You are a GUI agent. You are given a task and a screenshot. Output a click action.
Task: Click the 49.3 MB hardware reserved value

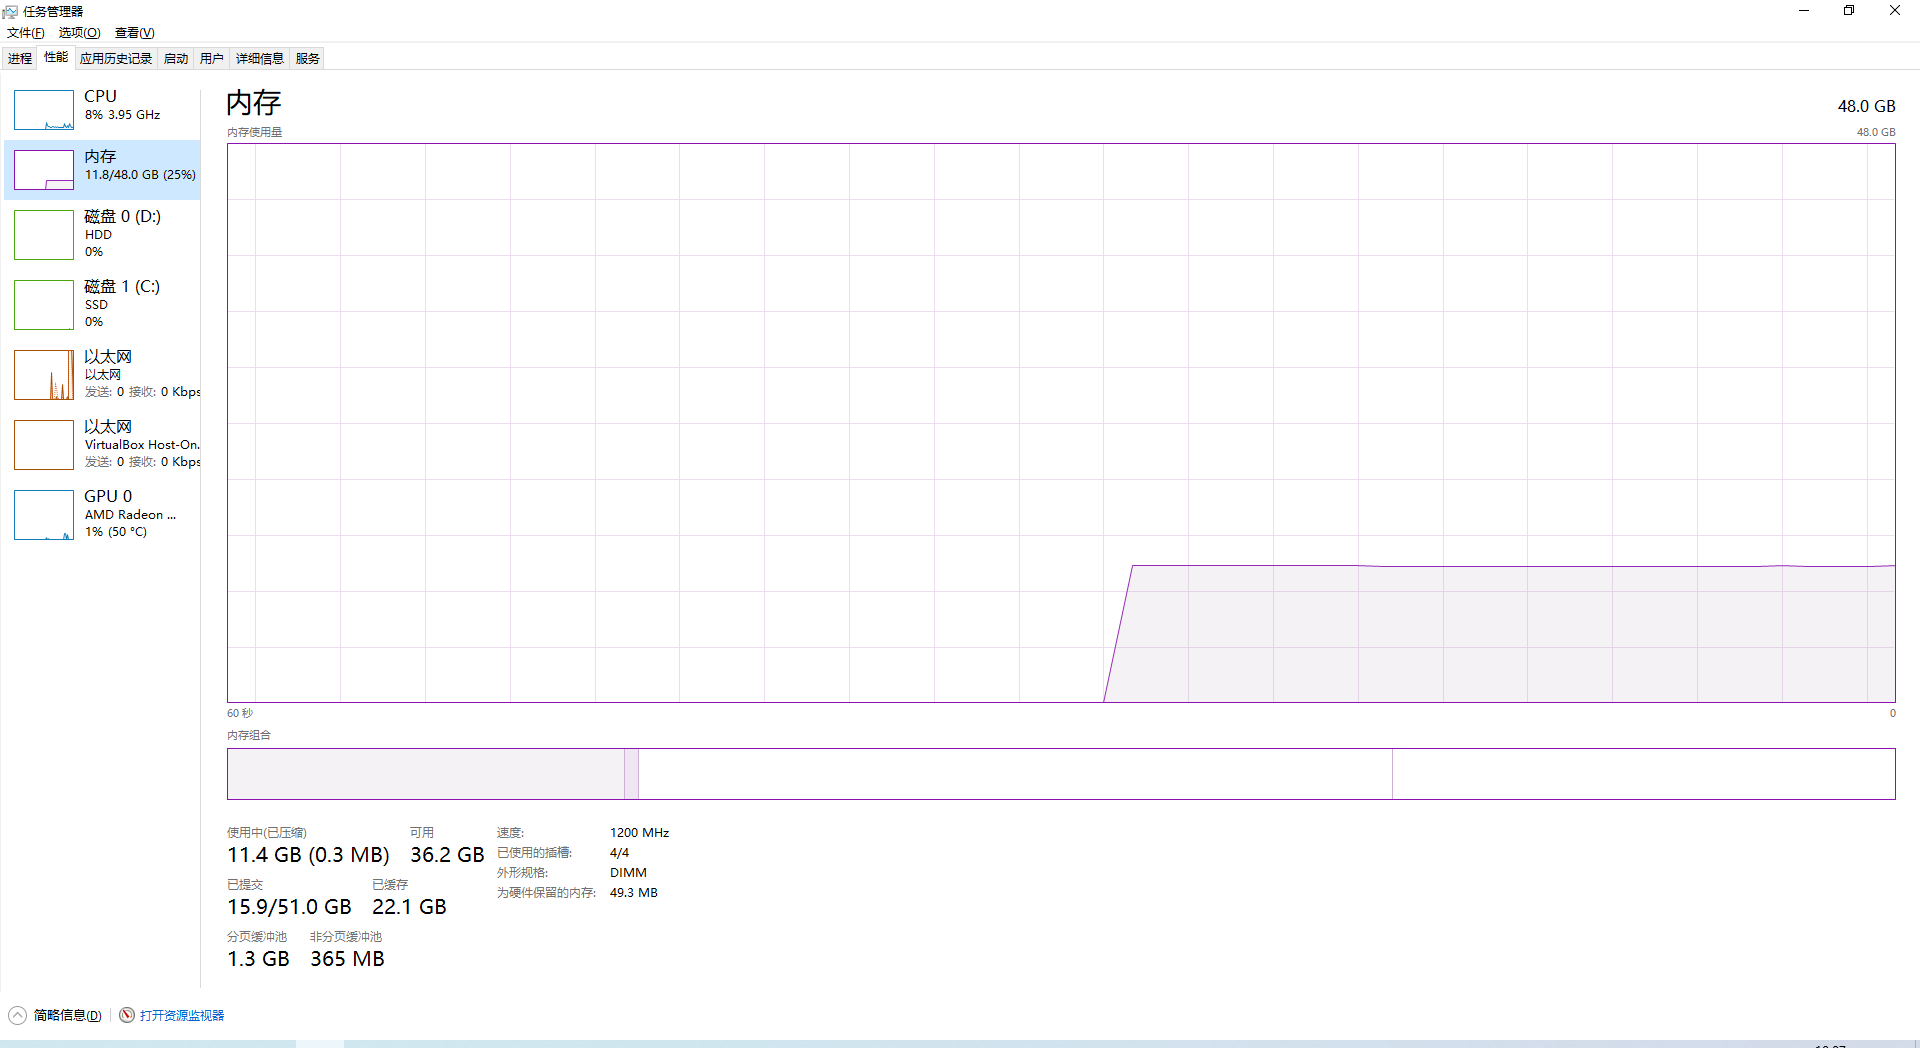[x=633, y=893]
